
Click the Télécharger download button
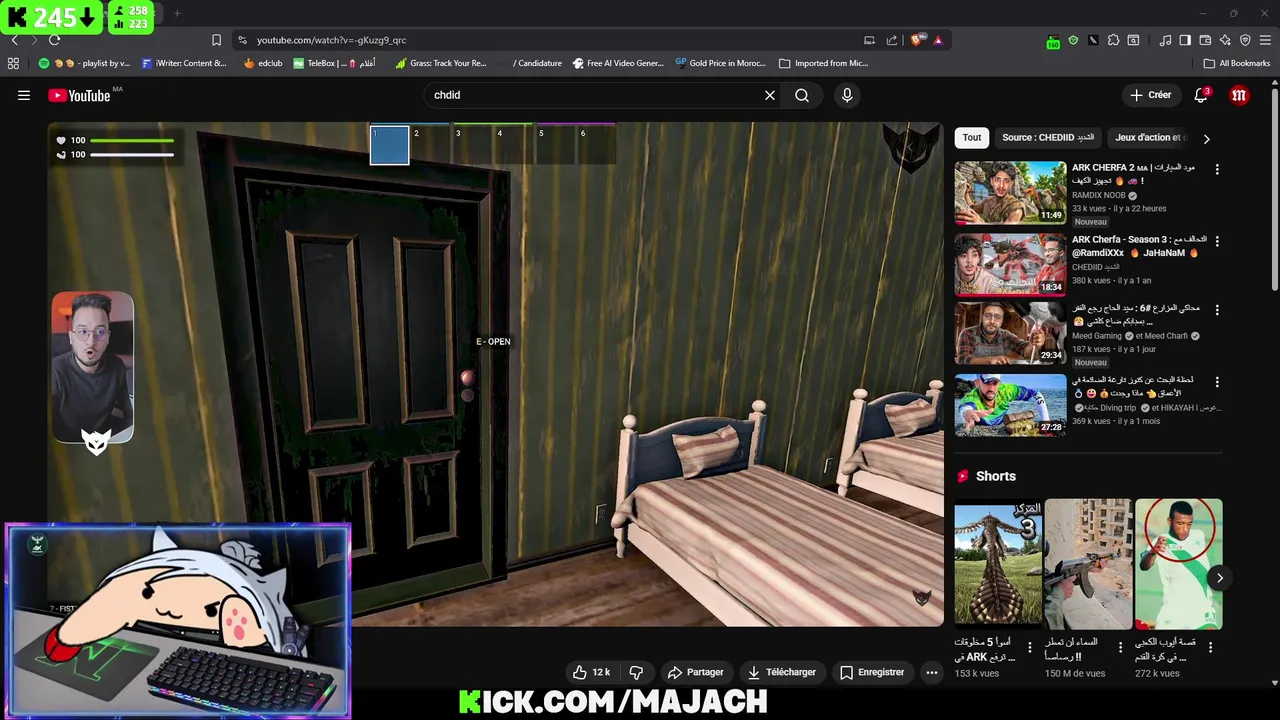click(x=782, y=672)
